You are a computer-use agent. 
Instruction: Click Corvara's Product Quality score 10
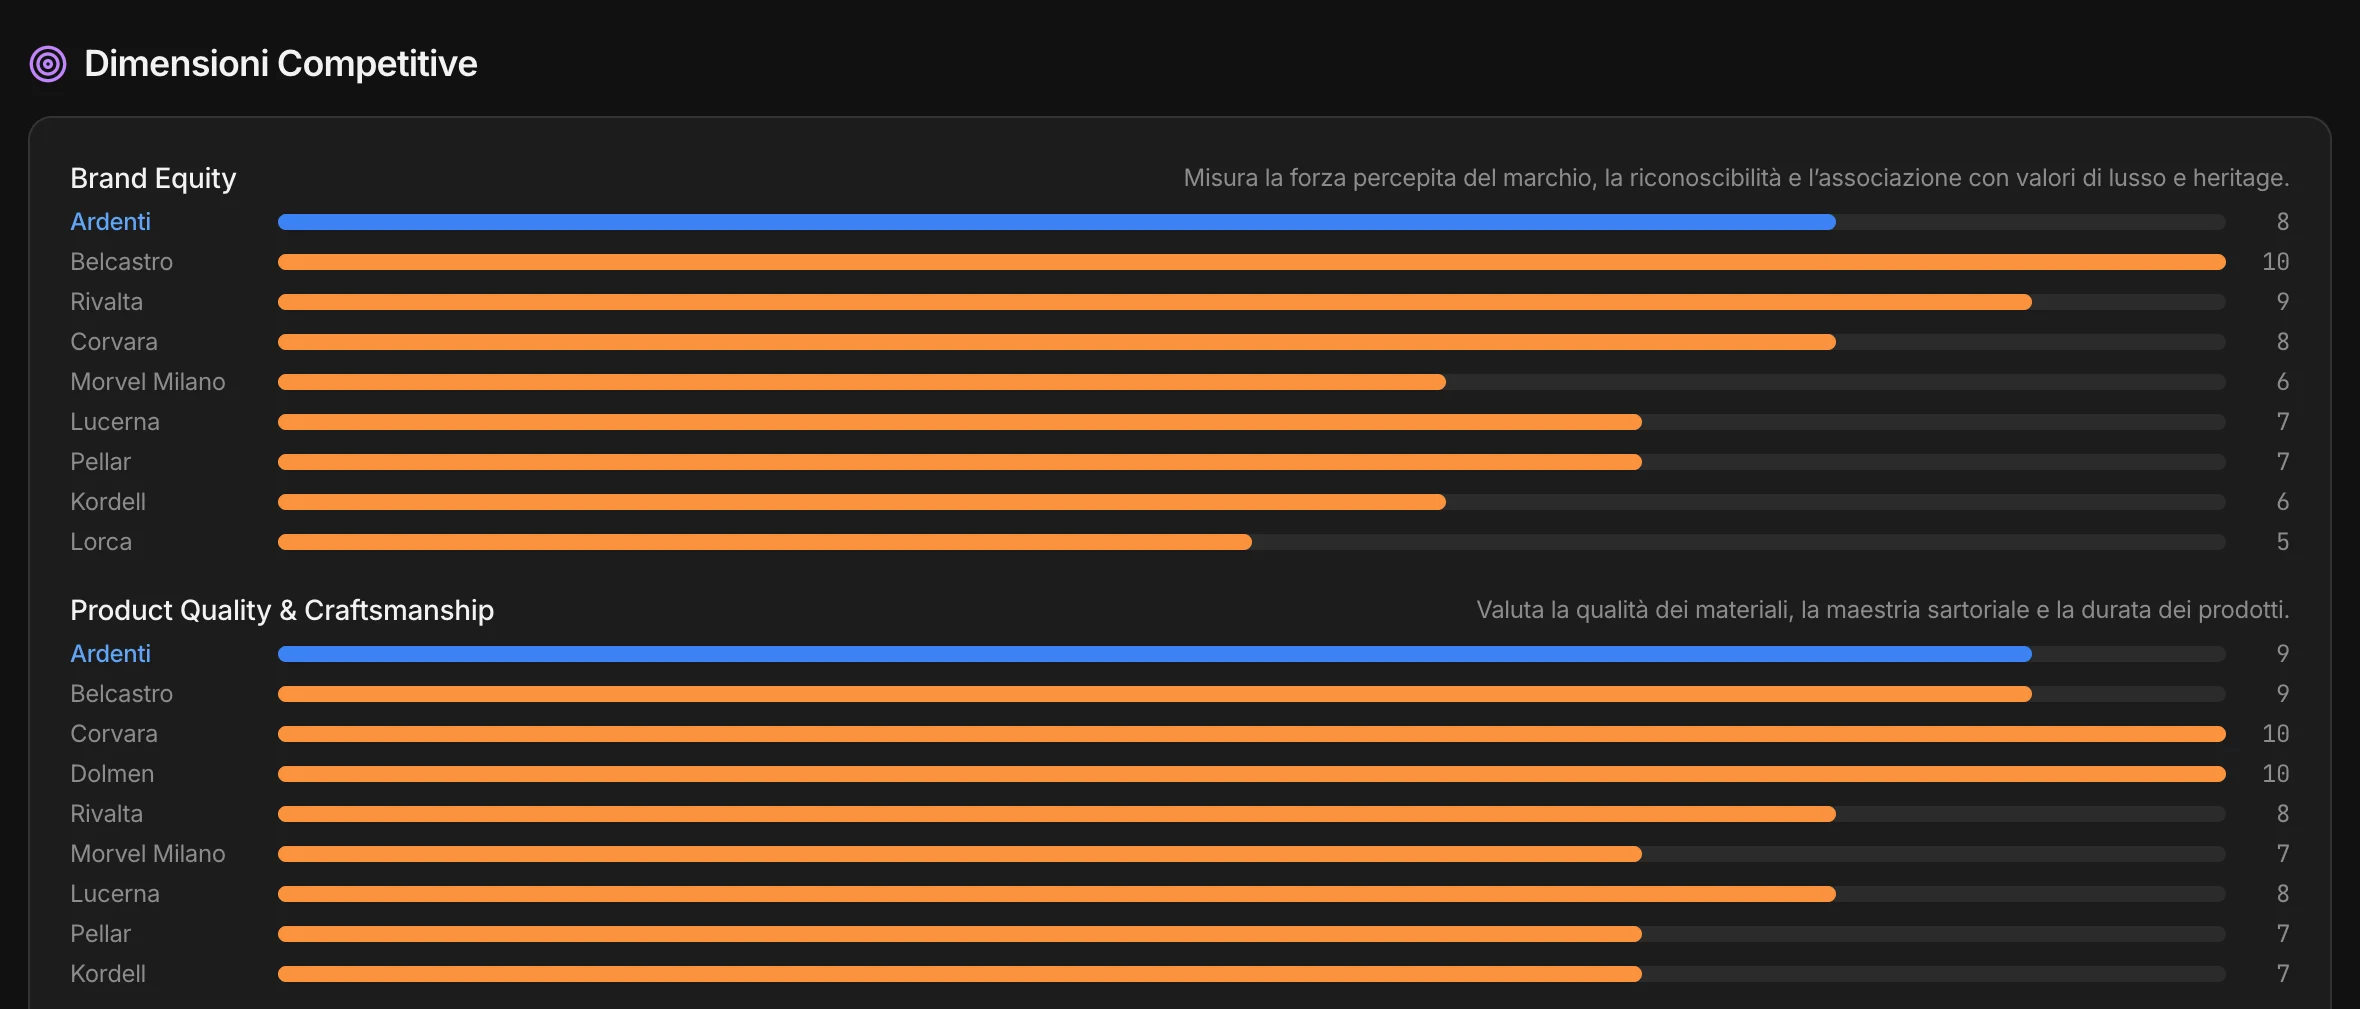click(x=2276, y=734)
